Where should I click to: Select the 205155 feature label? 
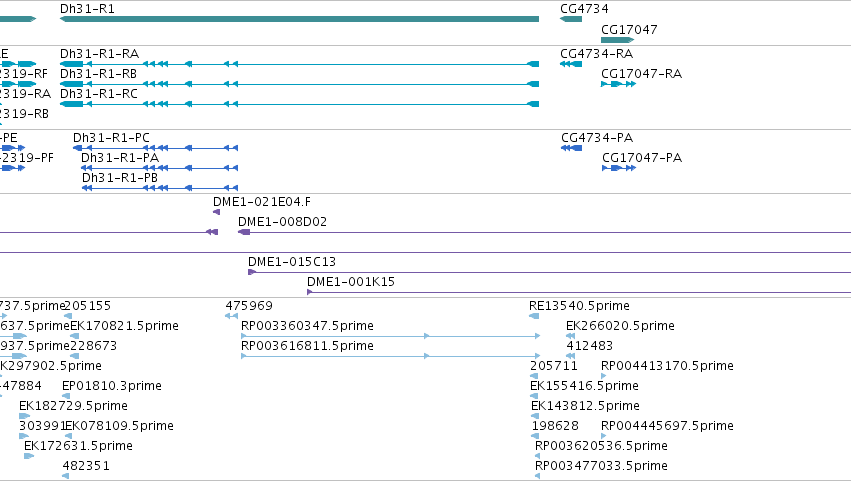pyautogui.click(x=87, y=306)
